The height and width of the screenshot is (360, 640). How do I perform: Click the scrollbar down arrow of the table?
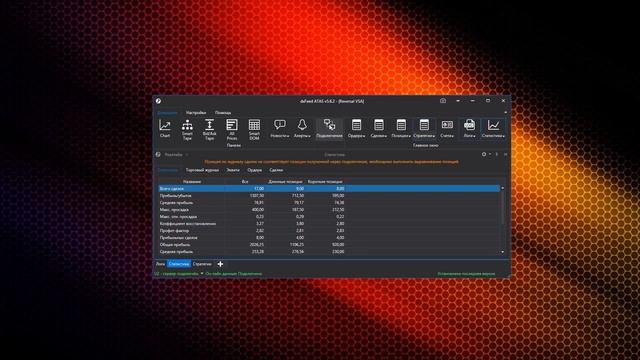(502, 252)
